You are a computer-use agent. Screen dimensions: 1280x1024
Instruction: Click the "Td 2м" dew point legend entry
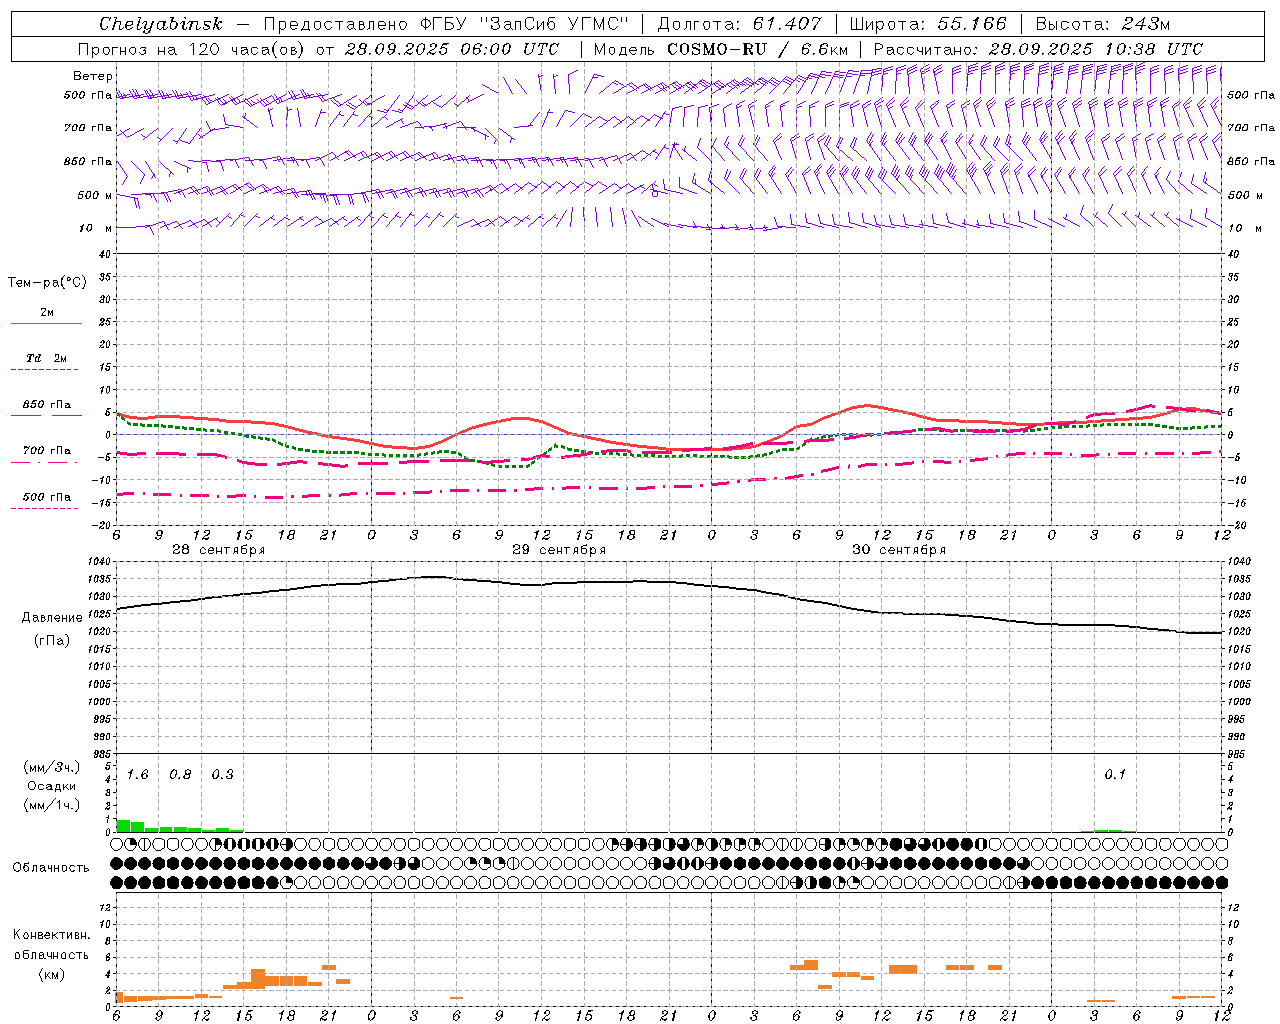[x=47, y=358]
